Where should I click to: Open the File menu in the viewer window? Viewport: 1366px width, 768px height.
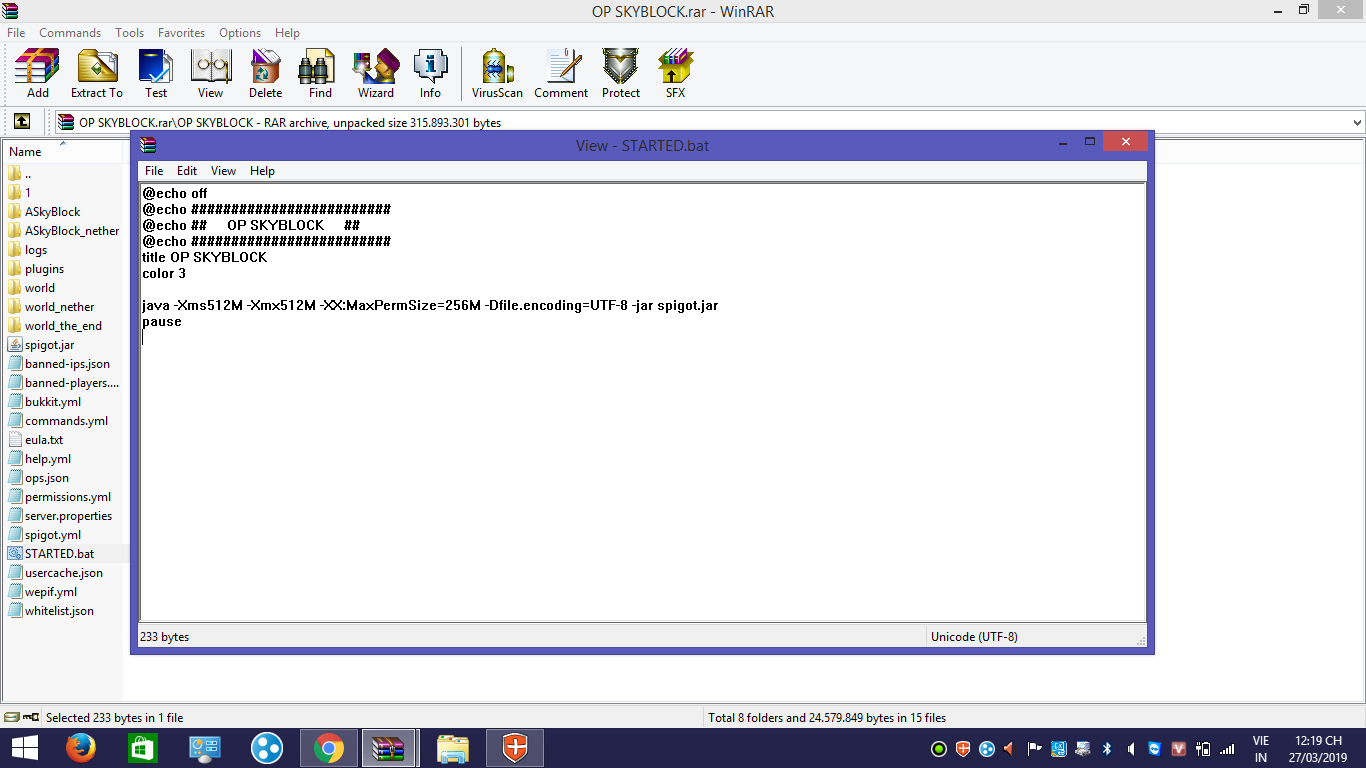154,171
